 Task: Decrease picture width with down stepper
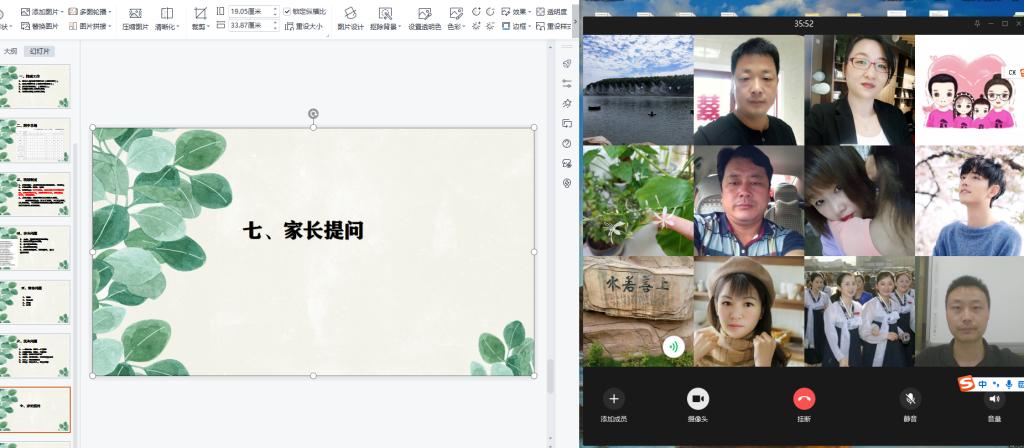tap(275, 29)
